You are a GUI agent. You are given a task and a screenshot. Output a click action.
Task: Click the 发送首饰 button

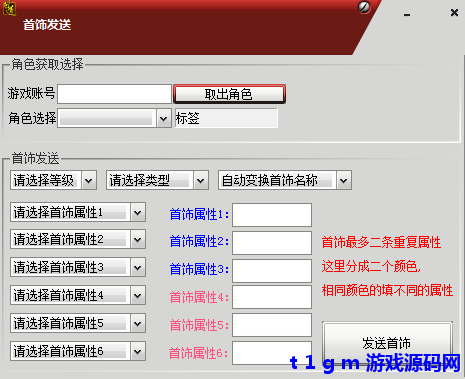[387, 343]
